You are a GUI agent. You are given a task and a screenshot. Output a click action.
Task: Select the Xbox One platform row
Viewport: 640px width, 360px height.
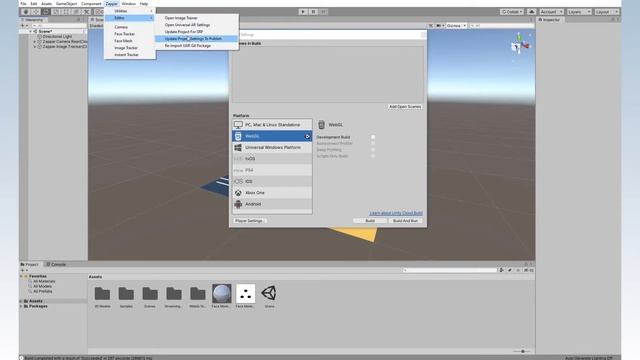[x=272, y=193]
